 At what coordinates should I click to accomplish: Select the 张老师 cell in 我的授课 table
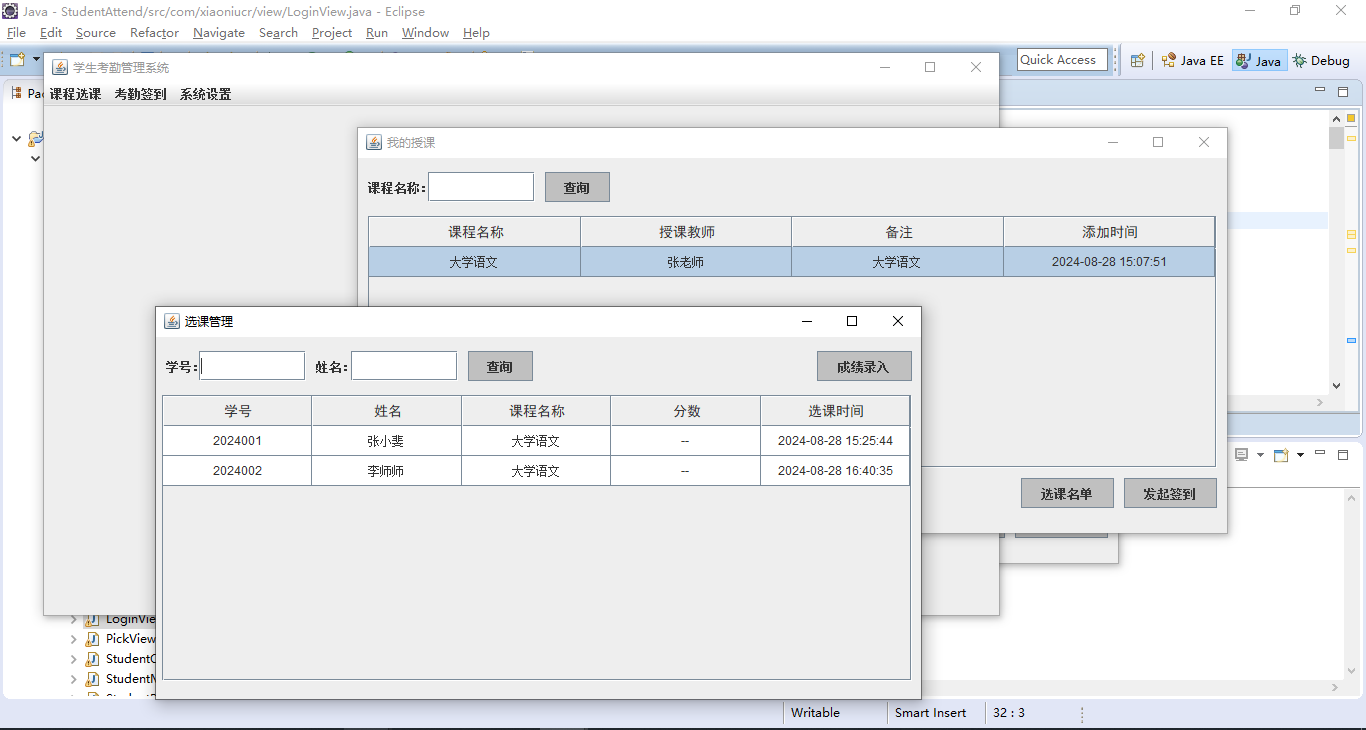click(686, 262)
